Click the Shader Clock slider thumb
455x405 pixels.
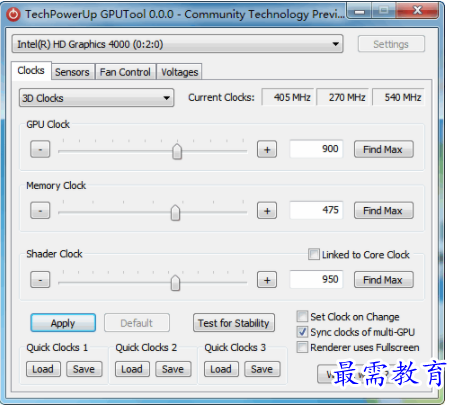tap(175, 283)
